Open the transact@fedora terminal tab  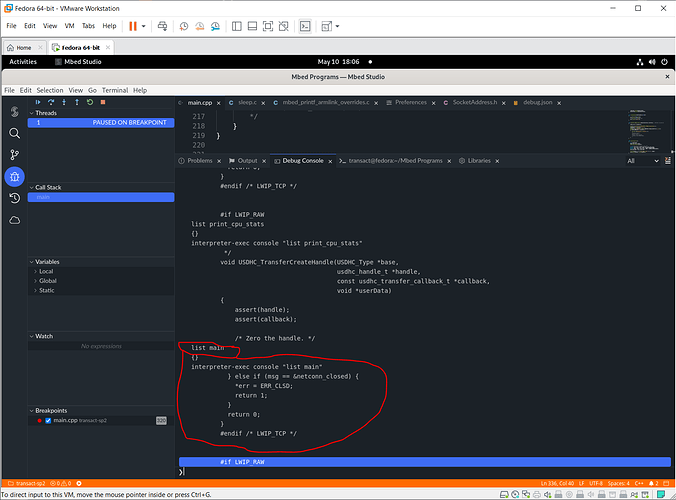coord(395,161)
